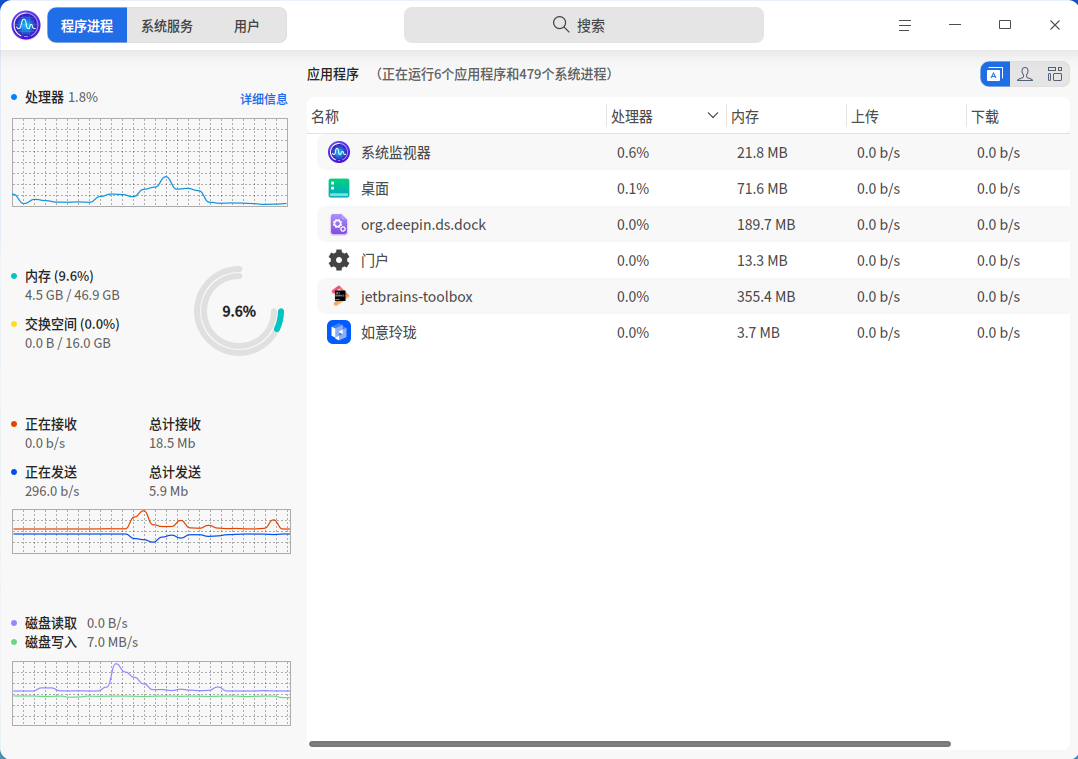Viewport: 1078px width, 759px height.
Task: Click the memory usage 9.6% ring
Action: [239, 311]
